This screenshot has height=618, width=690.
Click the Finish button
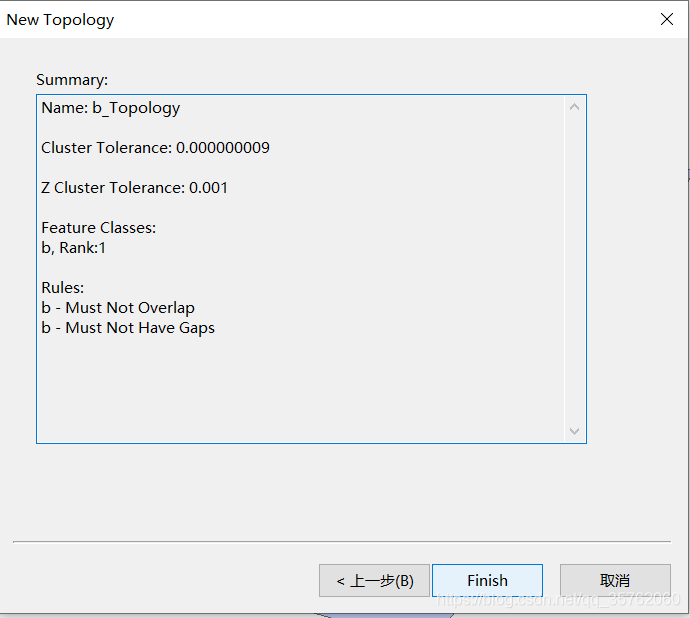pyautogui.click(x=487, y=580)
